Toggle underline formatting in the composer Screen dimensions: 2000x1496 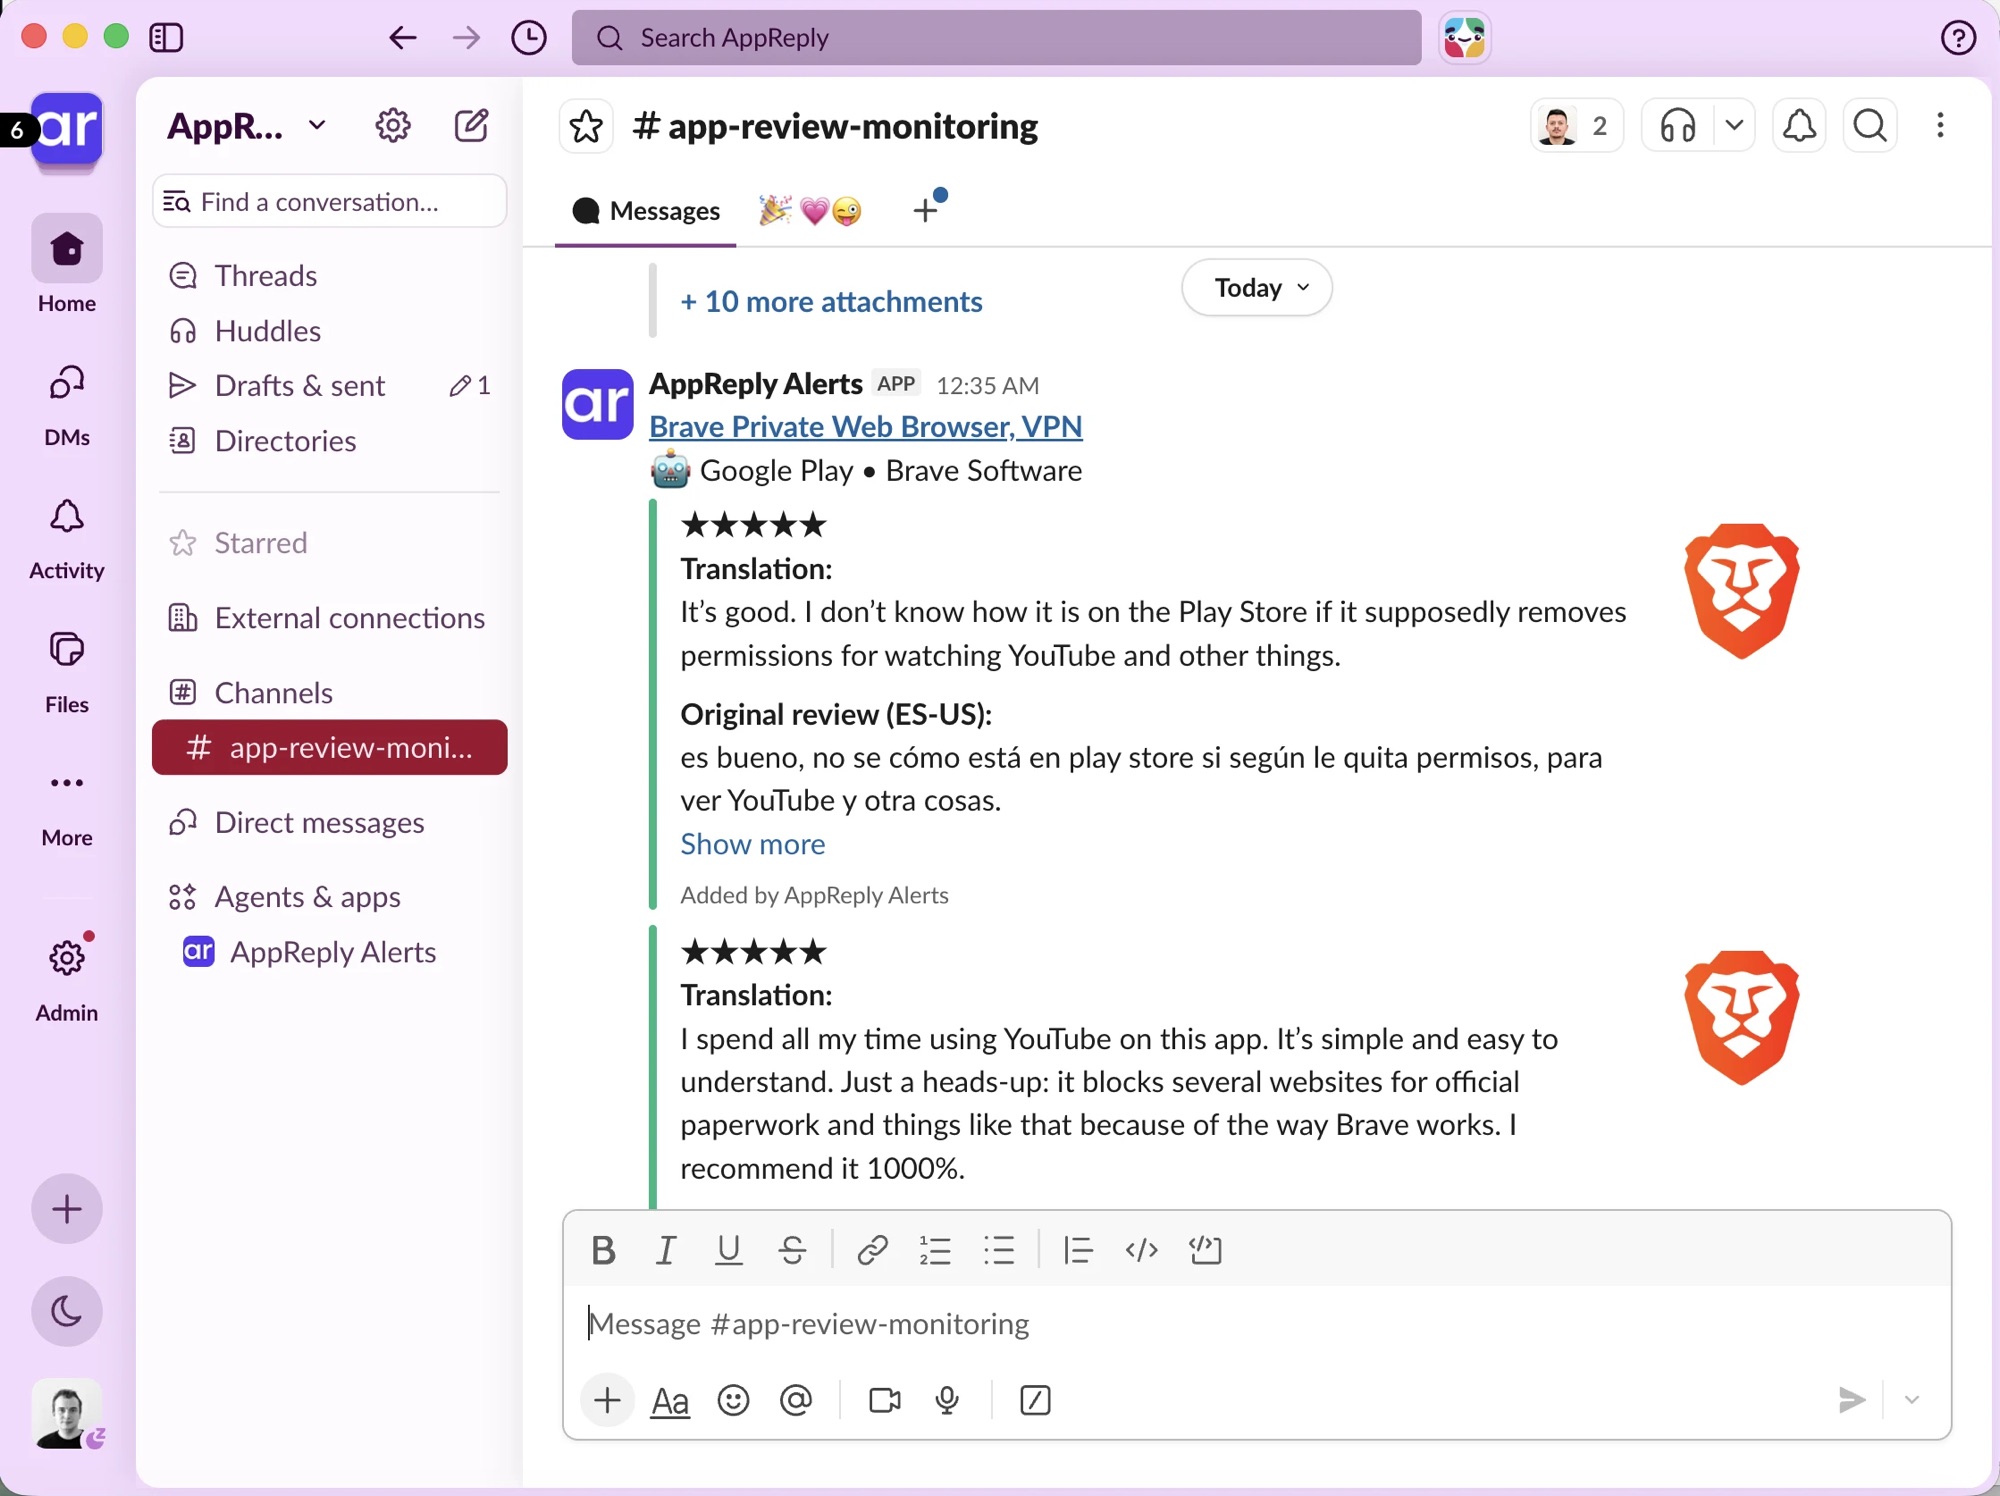tap(729, 1250)
